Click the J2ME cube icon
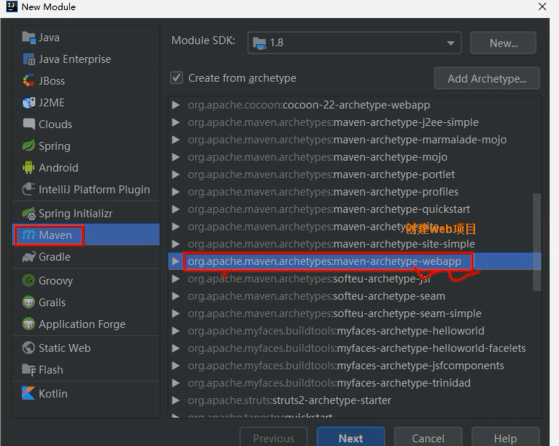 pos(29,103)
